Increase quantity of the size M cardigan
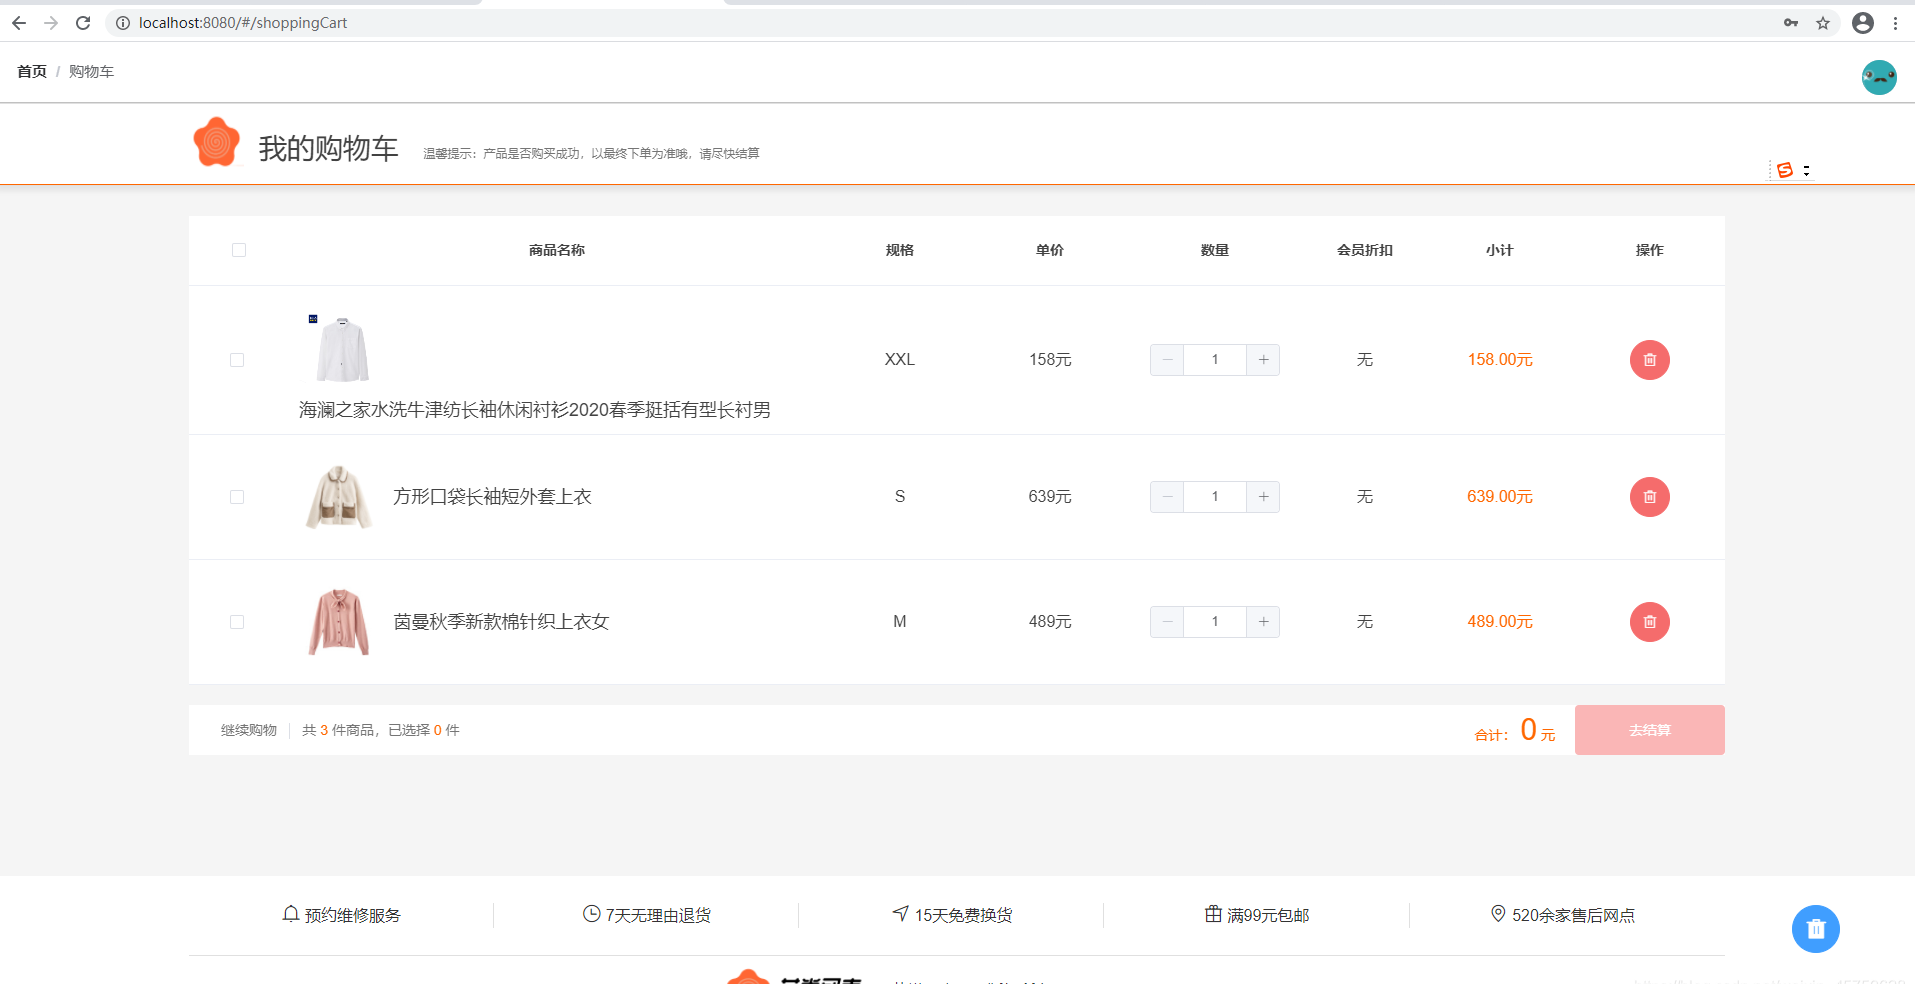 [x=1263, y=622]
